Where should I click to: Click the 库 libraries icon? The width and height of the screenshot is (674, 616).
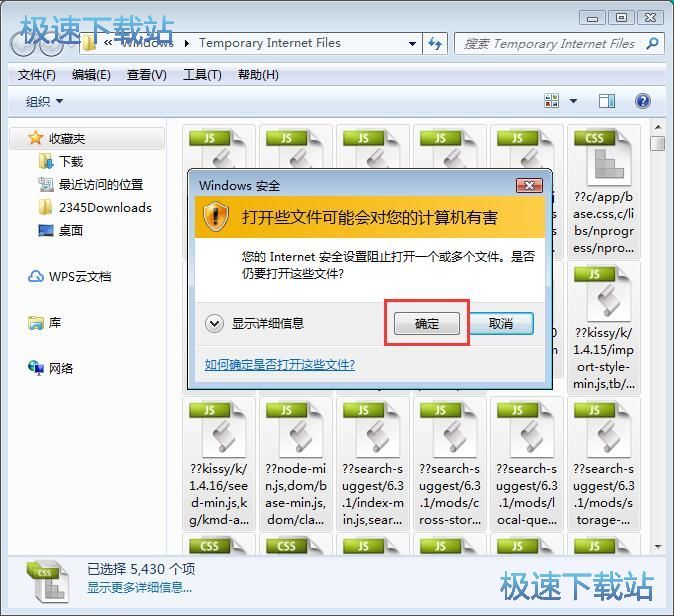36,322
